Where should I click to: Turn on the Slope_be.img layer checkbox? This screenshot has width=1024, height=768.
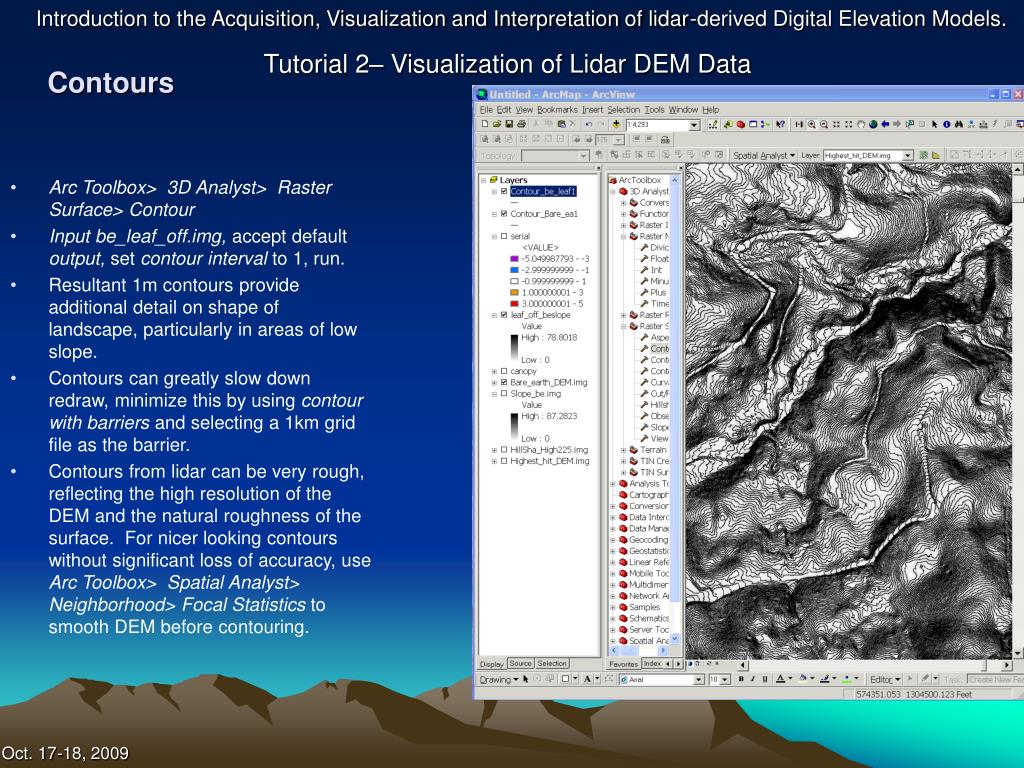point(504,394)
